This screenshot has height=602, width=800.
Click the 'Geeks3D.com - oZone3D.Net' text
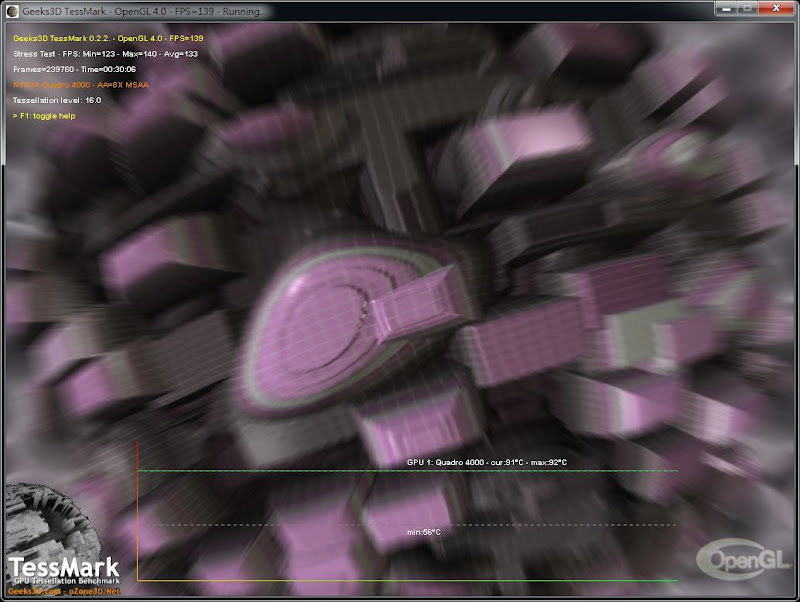click(x=64, y=591)
